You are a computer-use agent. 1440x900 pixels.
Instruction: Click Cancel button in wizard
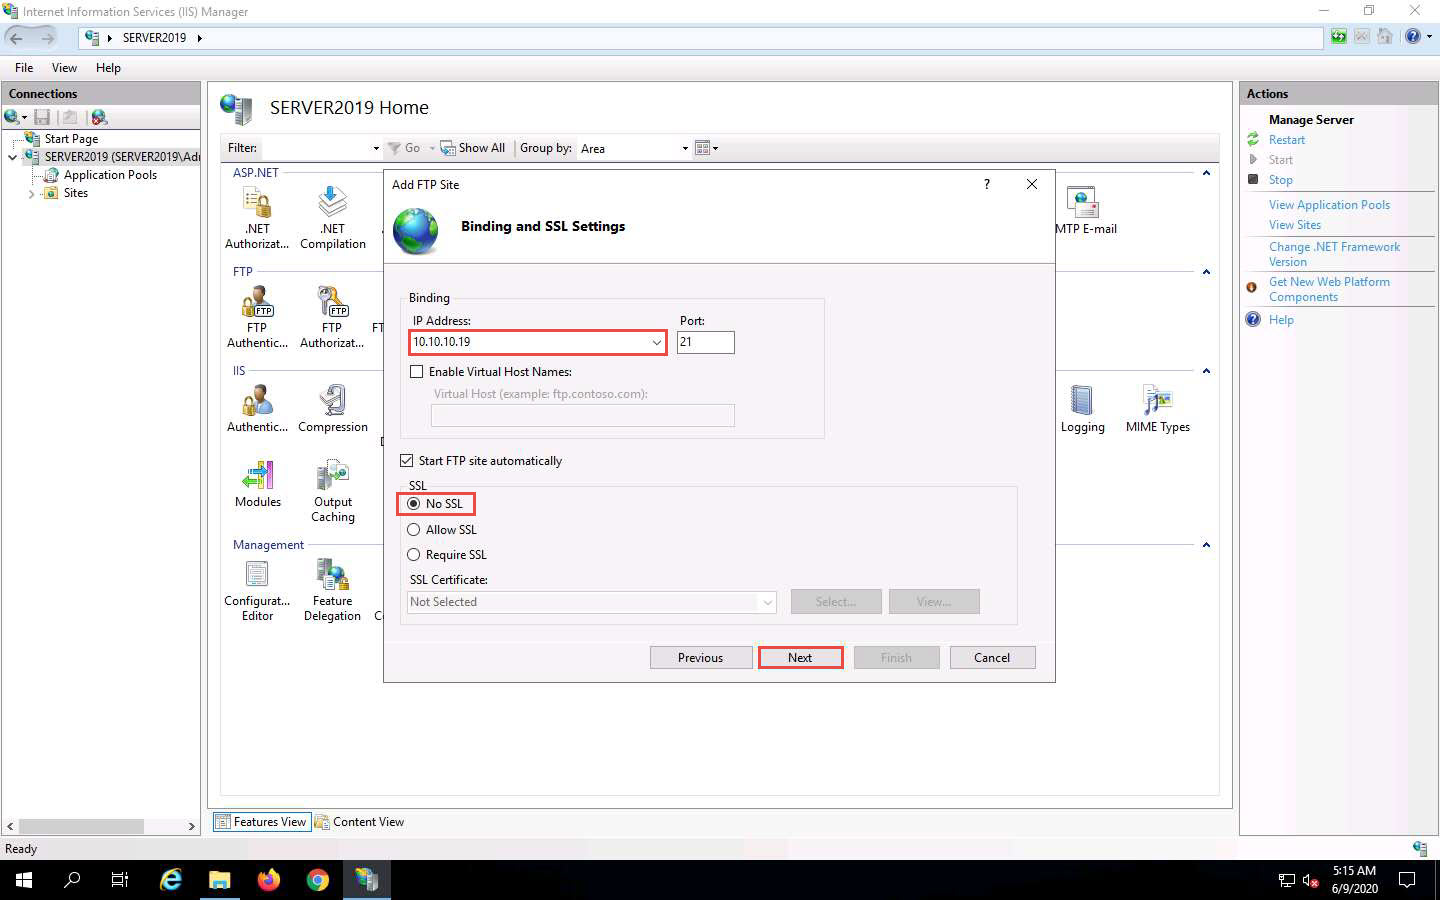[x=992, y=658]
